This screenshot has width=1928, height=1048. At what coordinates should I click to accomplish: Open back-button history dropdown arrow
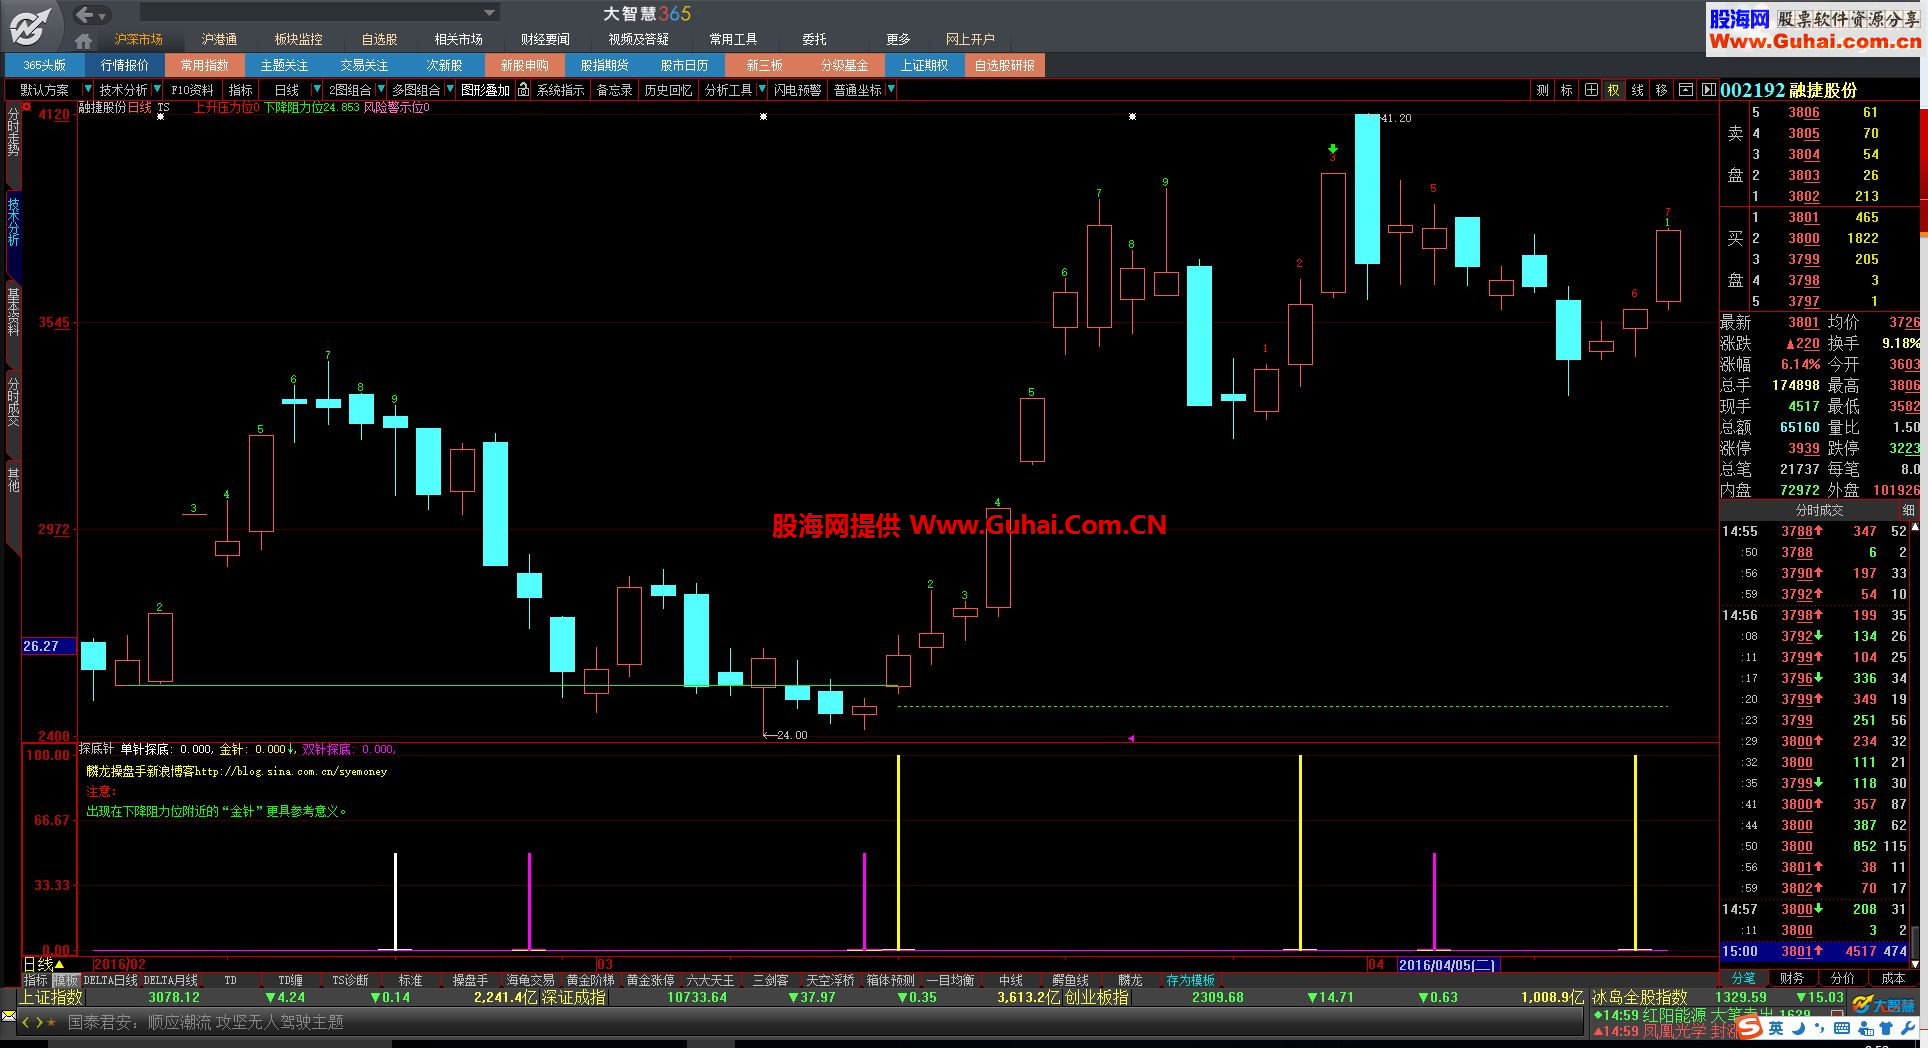[104, 15]
